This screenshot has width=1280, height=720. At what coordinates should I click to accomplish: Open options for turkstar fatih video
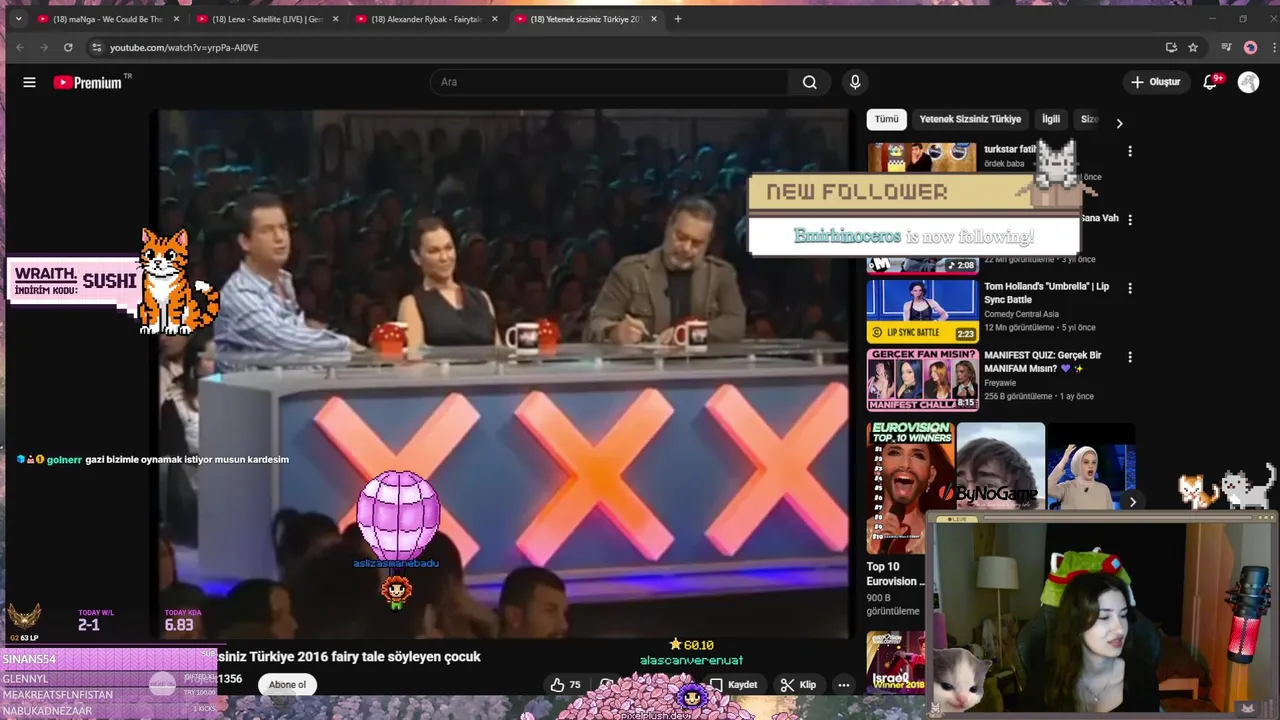click(x=1130, y=151)
